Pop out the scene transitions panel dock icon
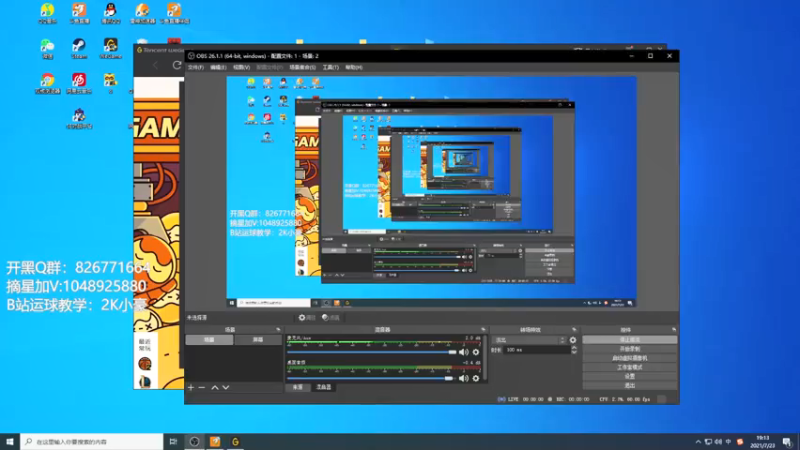This screenshot has height=450, width=800. coord(574,330)
